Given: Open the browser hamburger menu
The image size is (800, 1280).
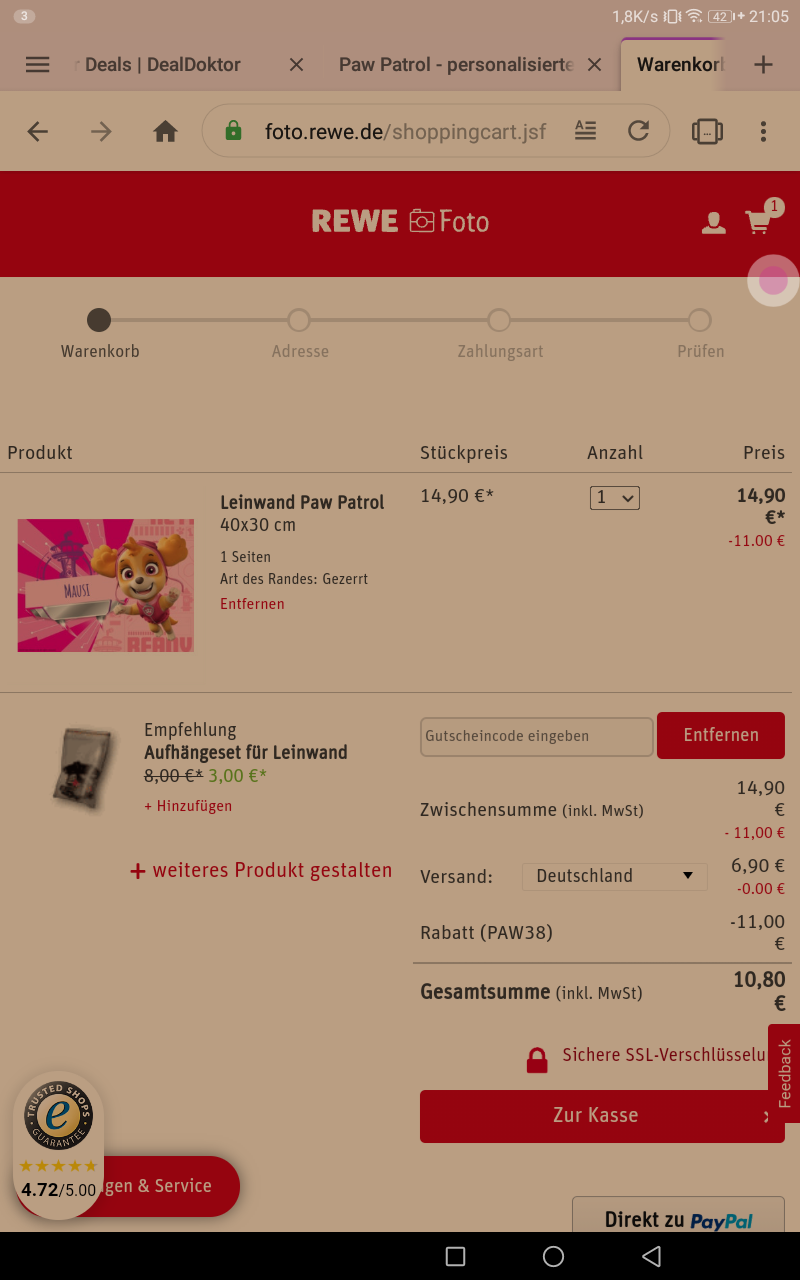Looking at the screenshot, I should click(x=37, y=64).
